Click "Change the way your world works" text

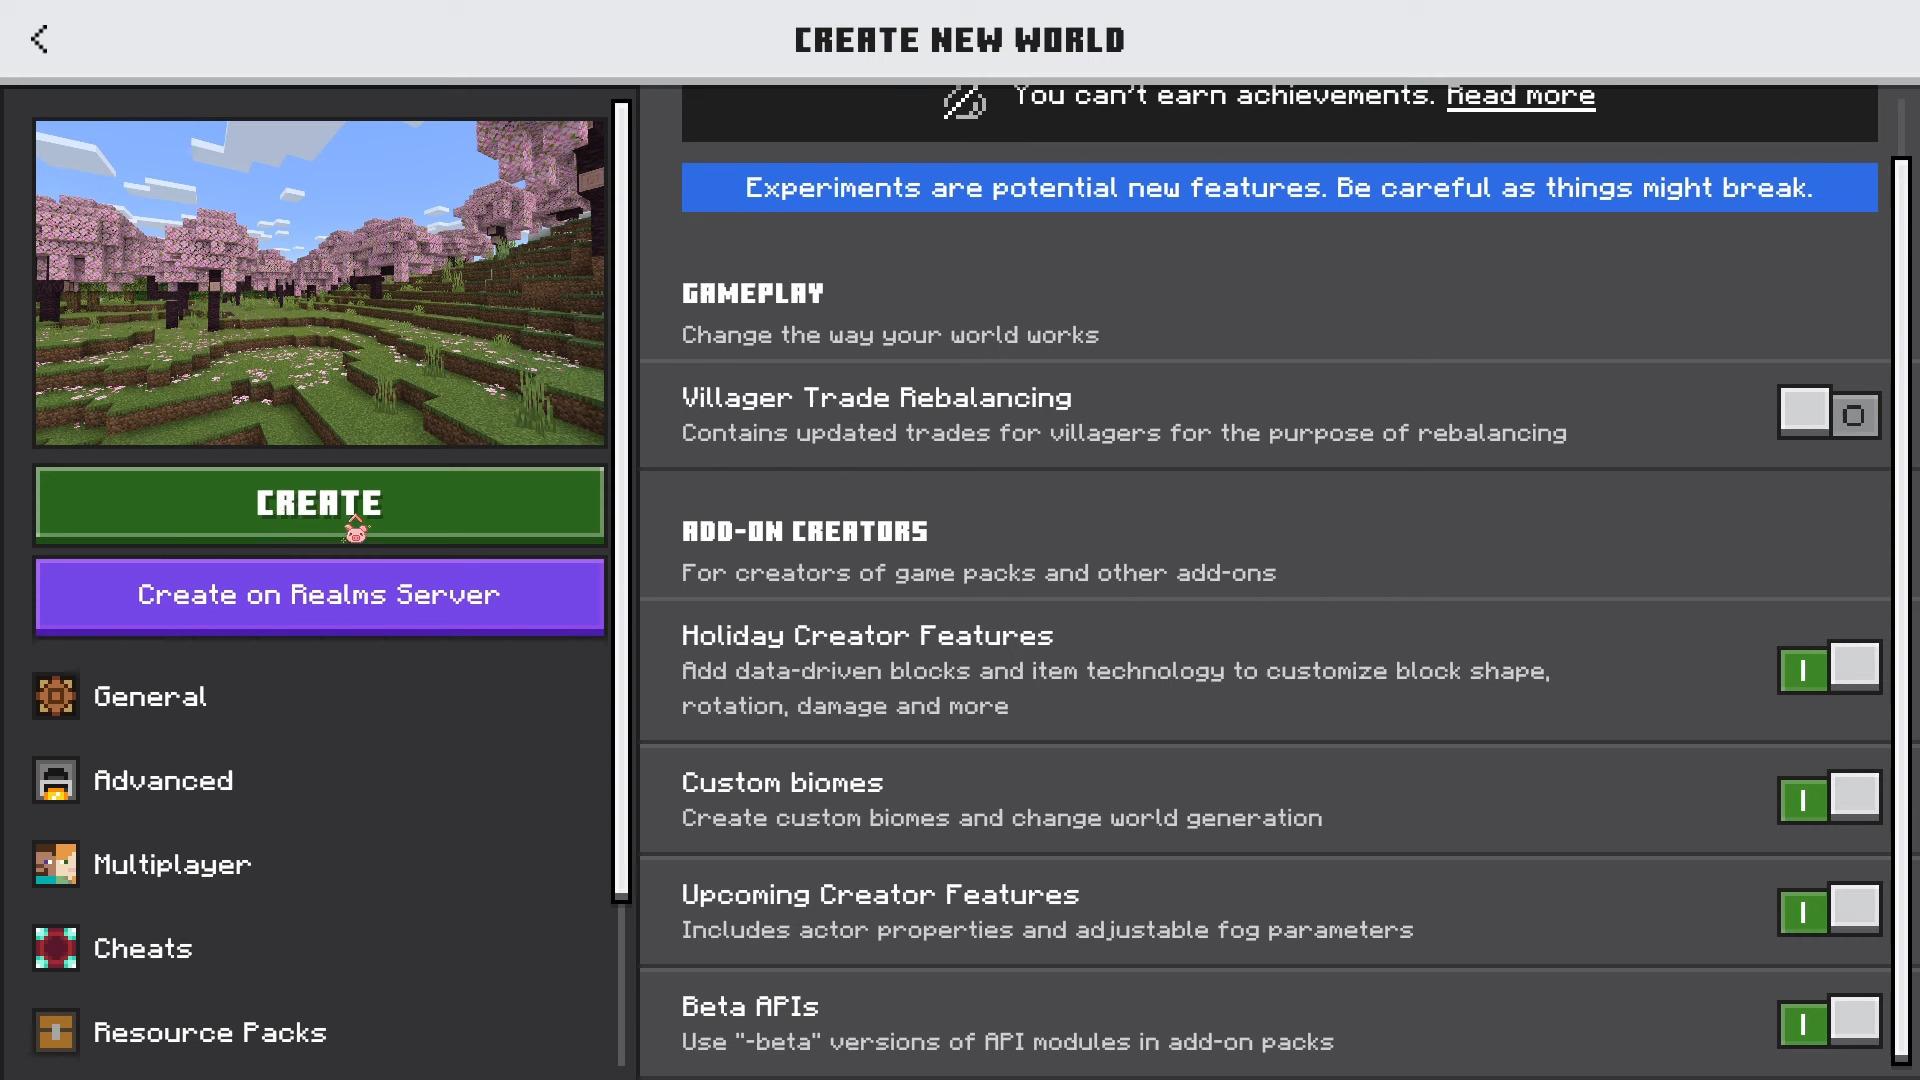[x=890, y=335]
